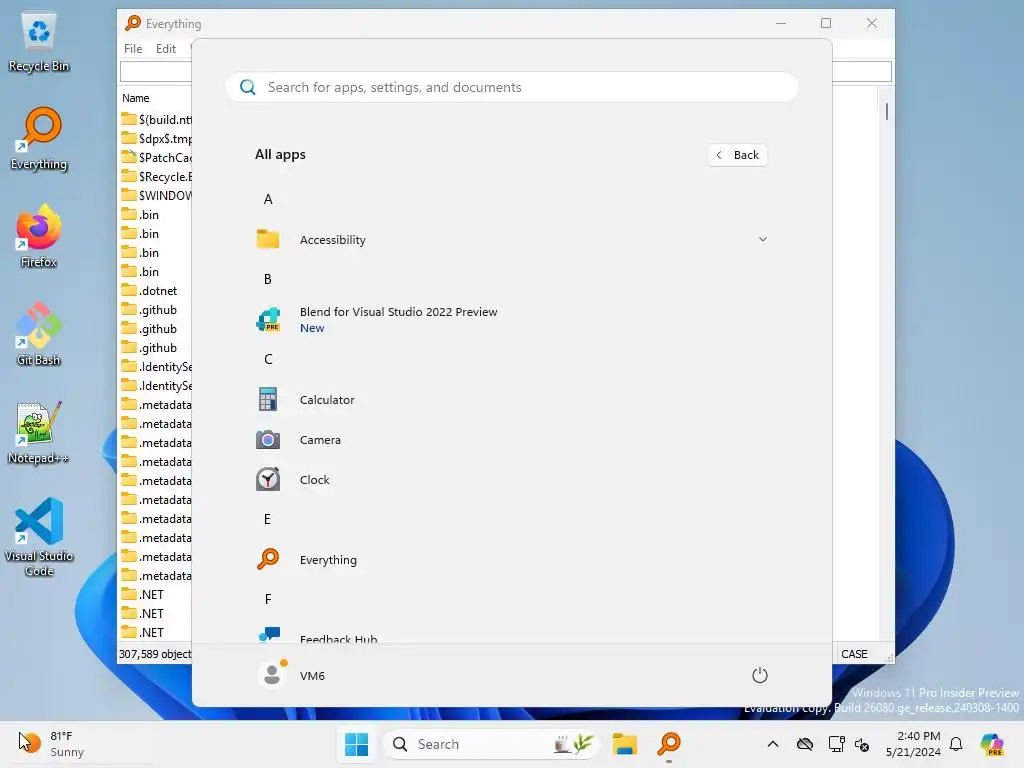Click the CASE indicator in Everything status bar
The image size is (1024, 768).
(x=854, y=654)
